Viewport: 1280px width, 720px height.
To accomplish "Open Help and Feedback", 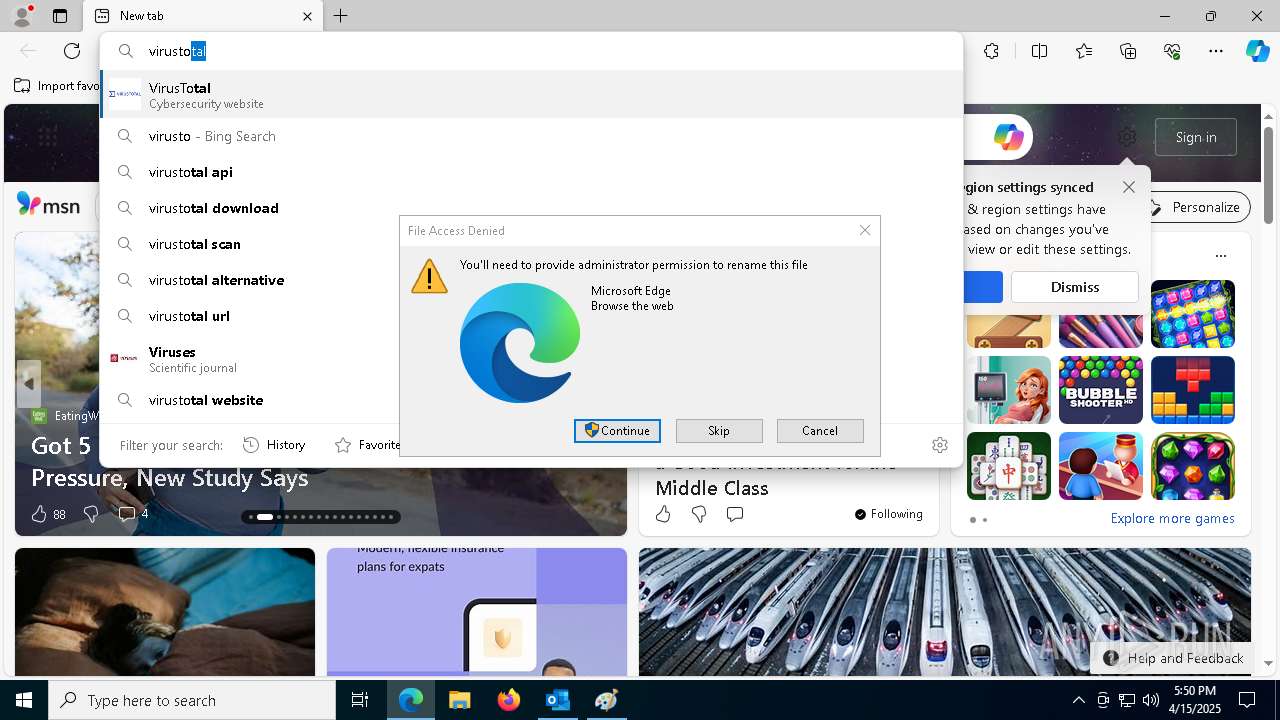I will pyautogui.click(x=1174, y=658).
